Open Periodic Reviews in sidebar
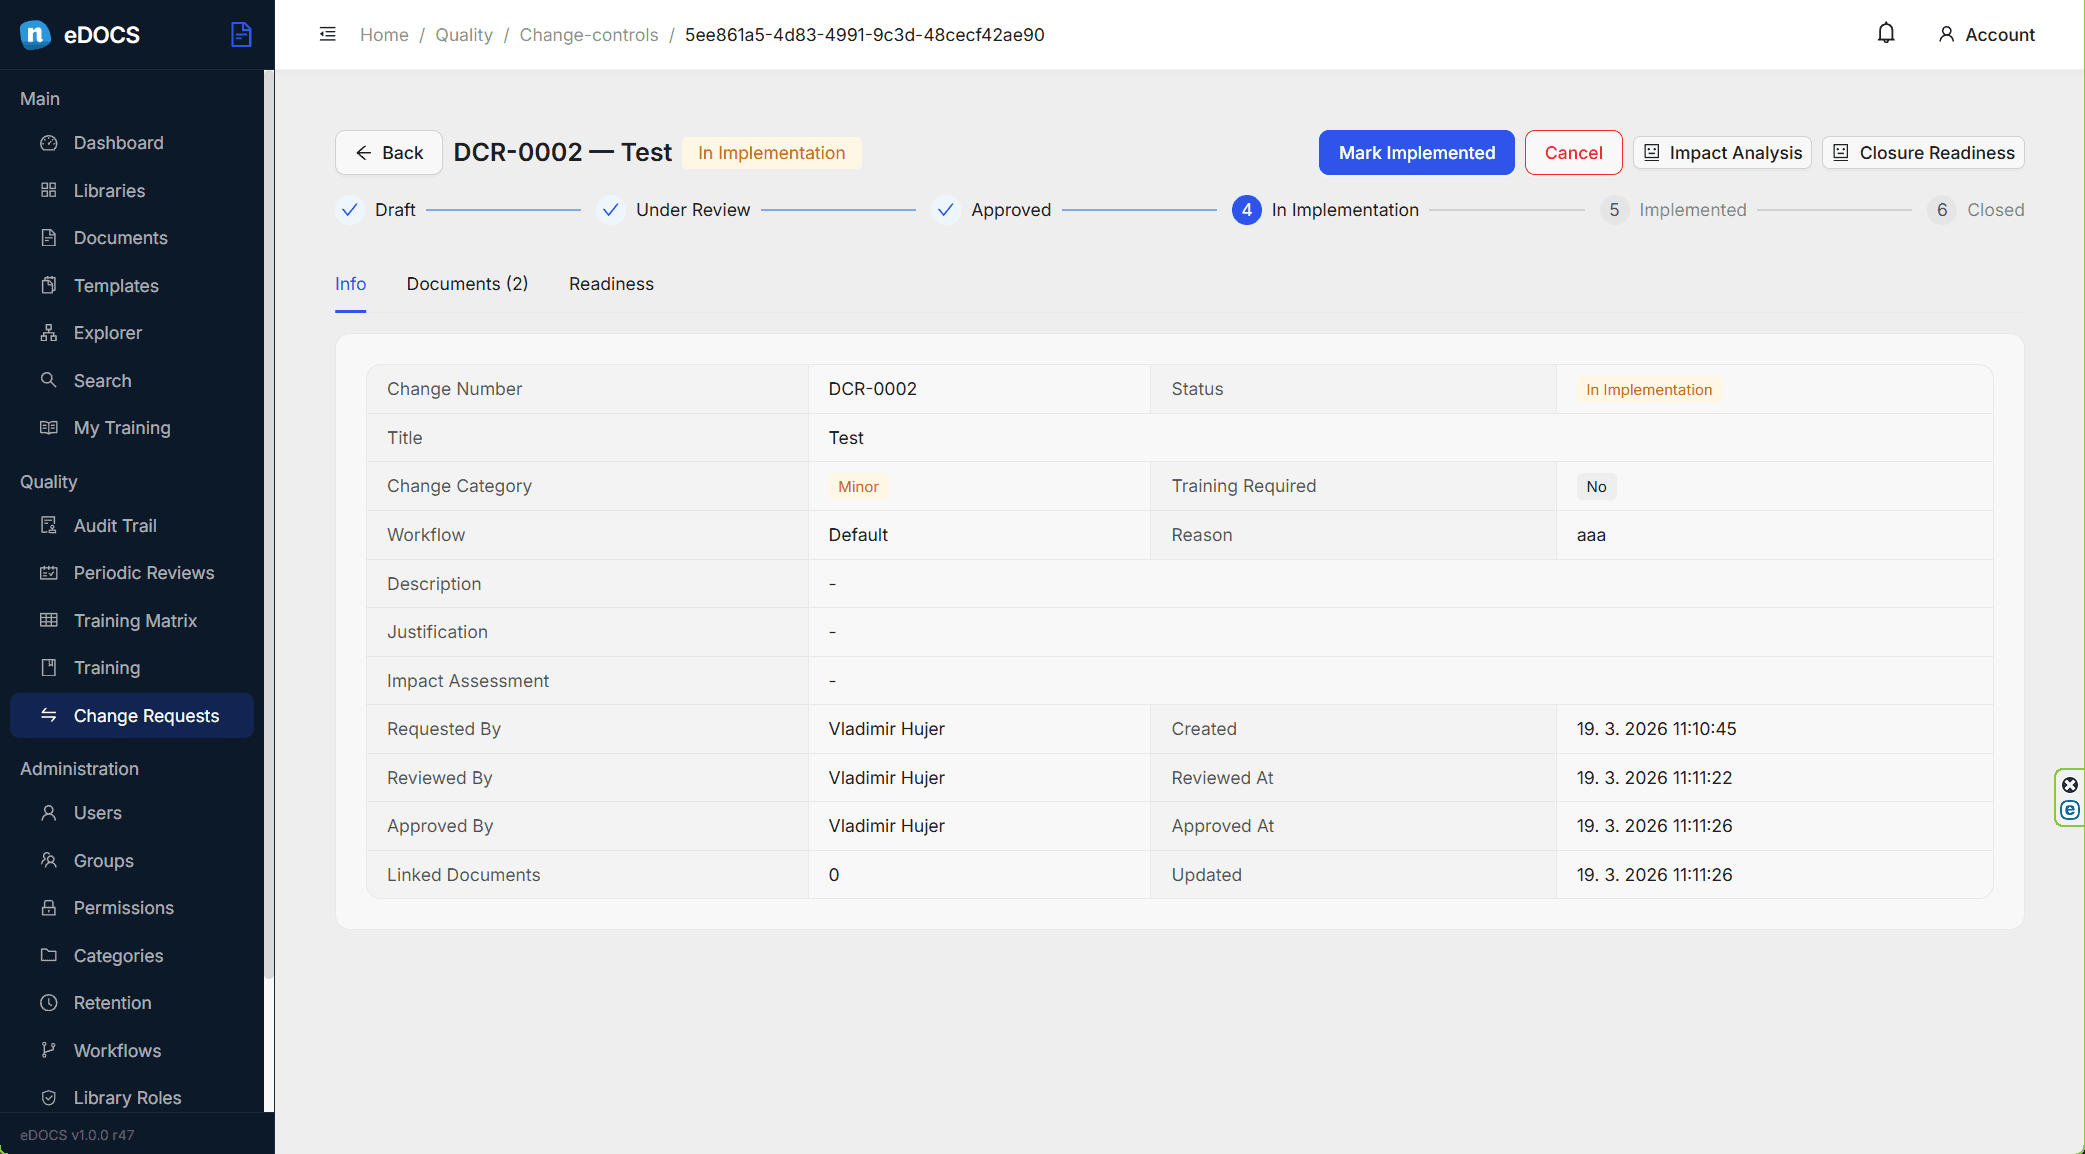 (131, 573)
